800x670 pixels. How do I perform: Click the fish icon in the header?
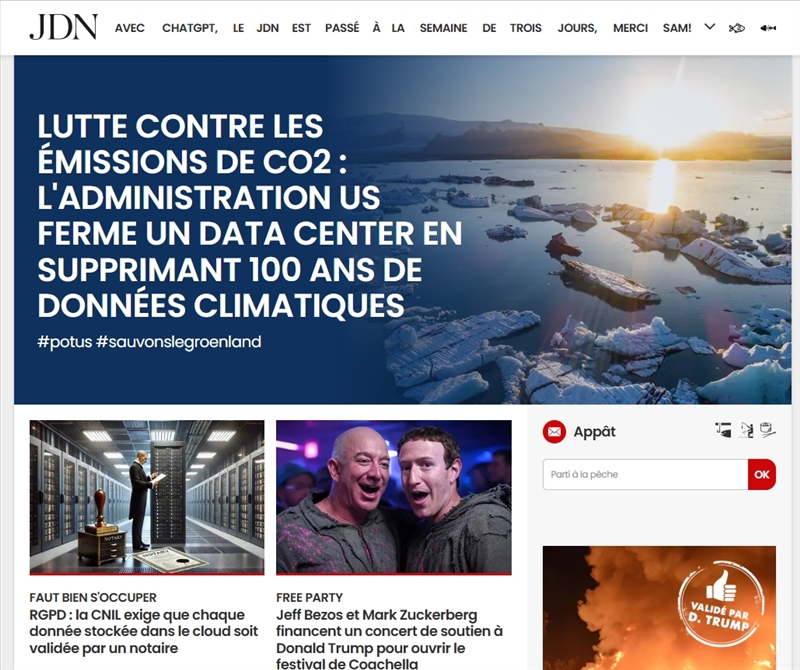pyautogui.click(x=736, y=28)
